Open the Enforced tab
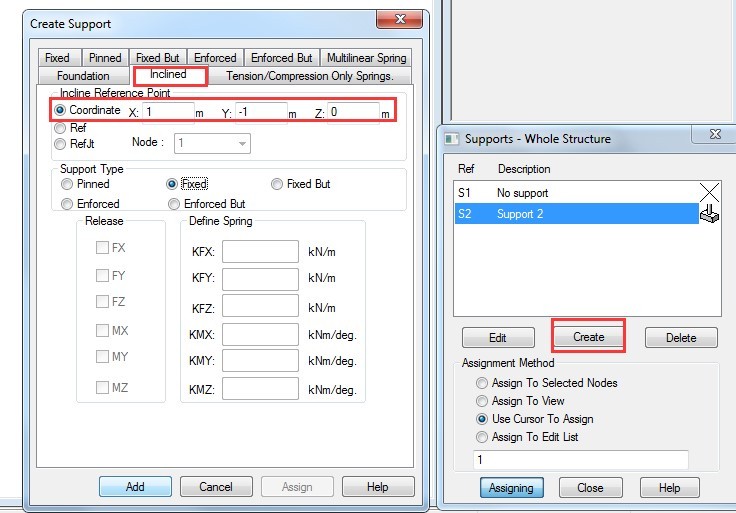This screenshot has width=736, height=513. (x=215, y=58)
